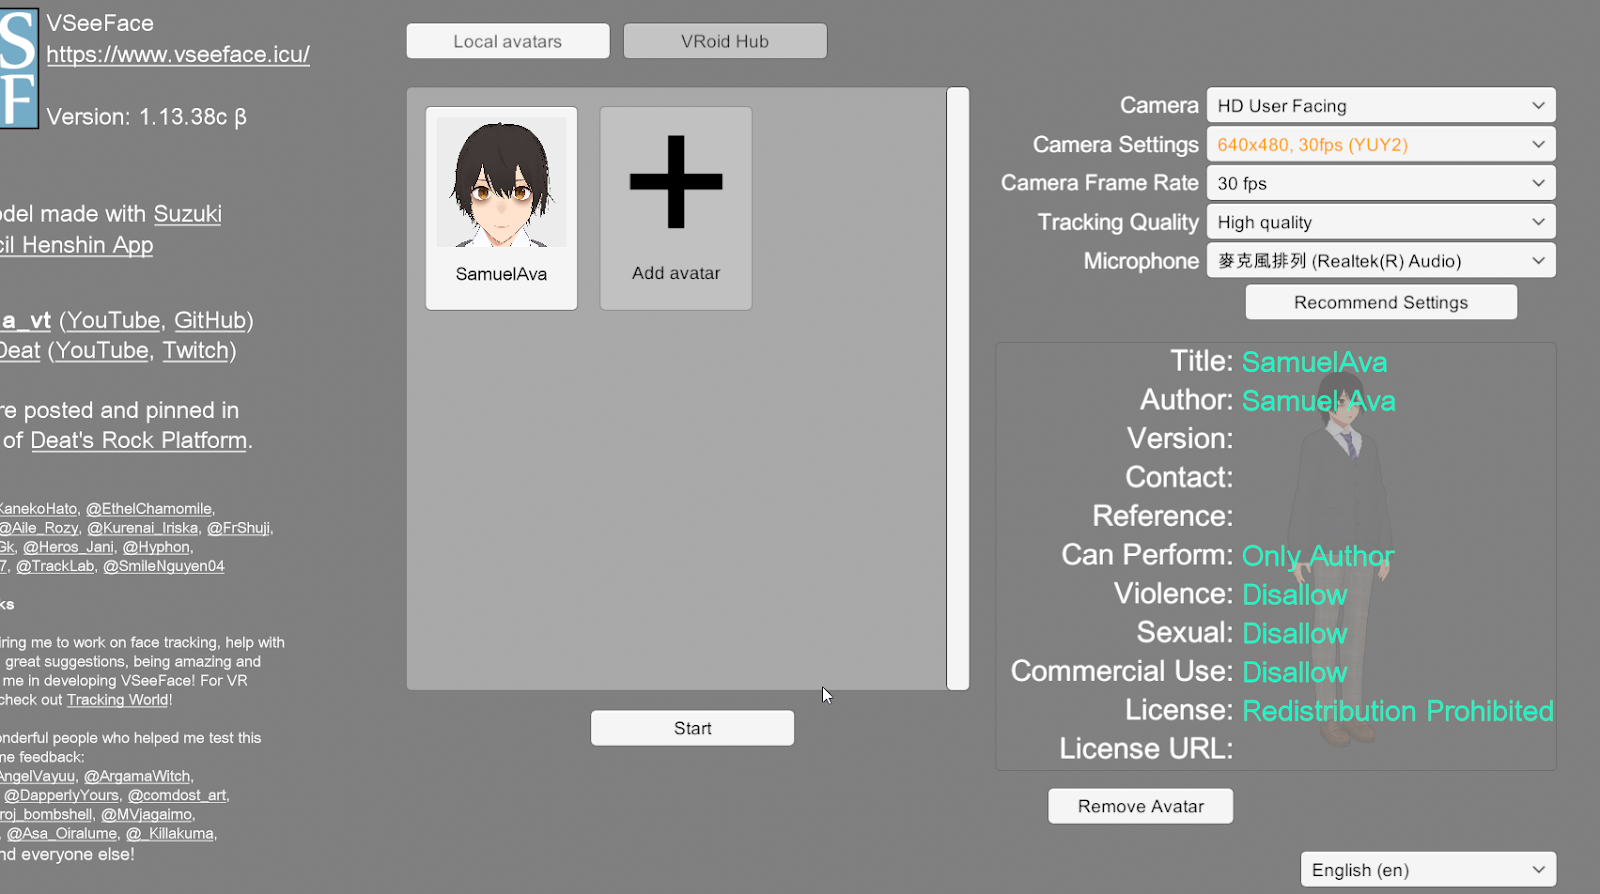Click the Commercial Use value Disallow
The height and width of the screenshot is (894, 1600).
tap(1294, 672)
